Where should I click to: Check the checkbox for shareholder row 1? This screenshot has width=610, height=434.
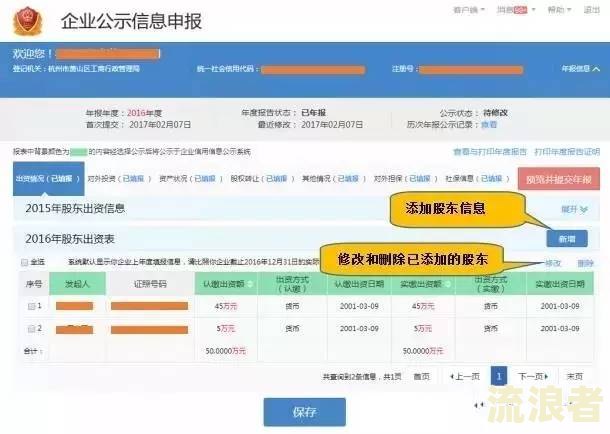tap(32, 306)
